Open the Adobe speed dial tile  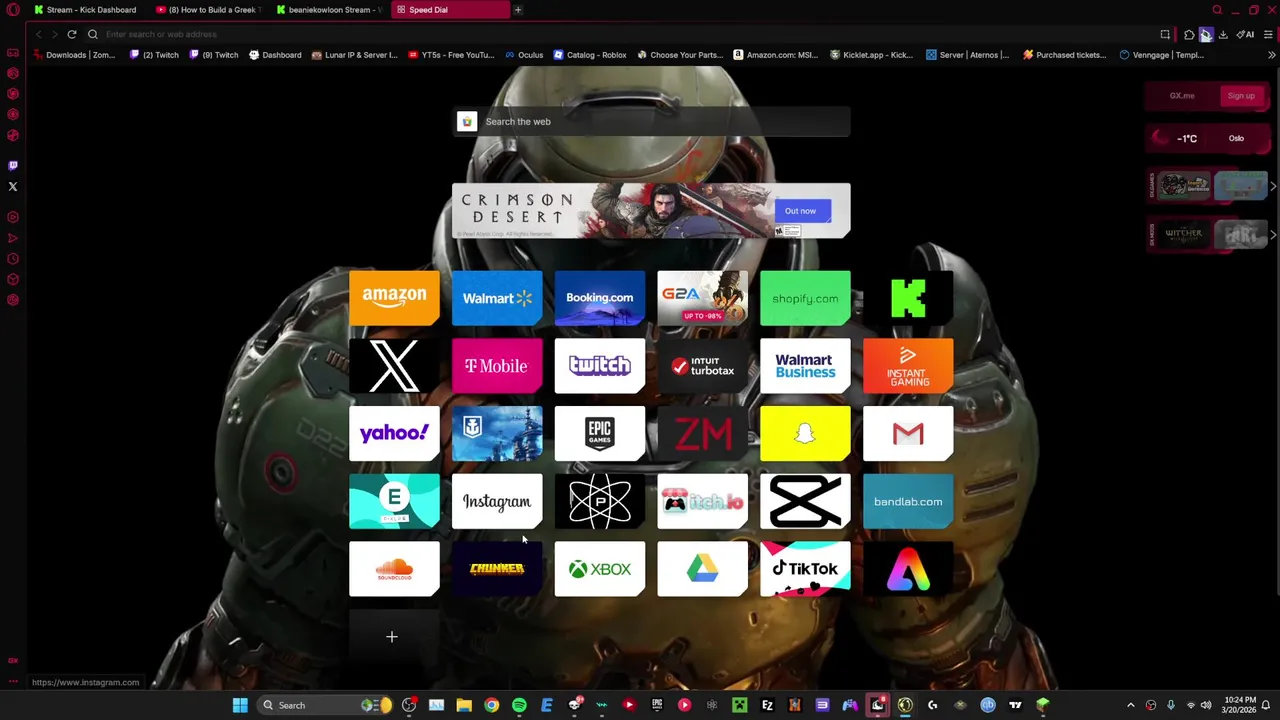[x=908, y=569]
